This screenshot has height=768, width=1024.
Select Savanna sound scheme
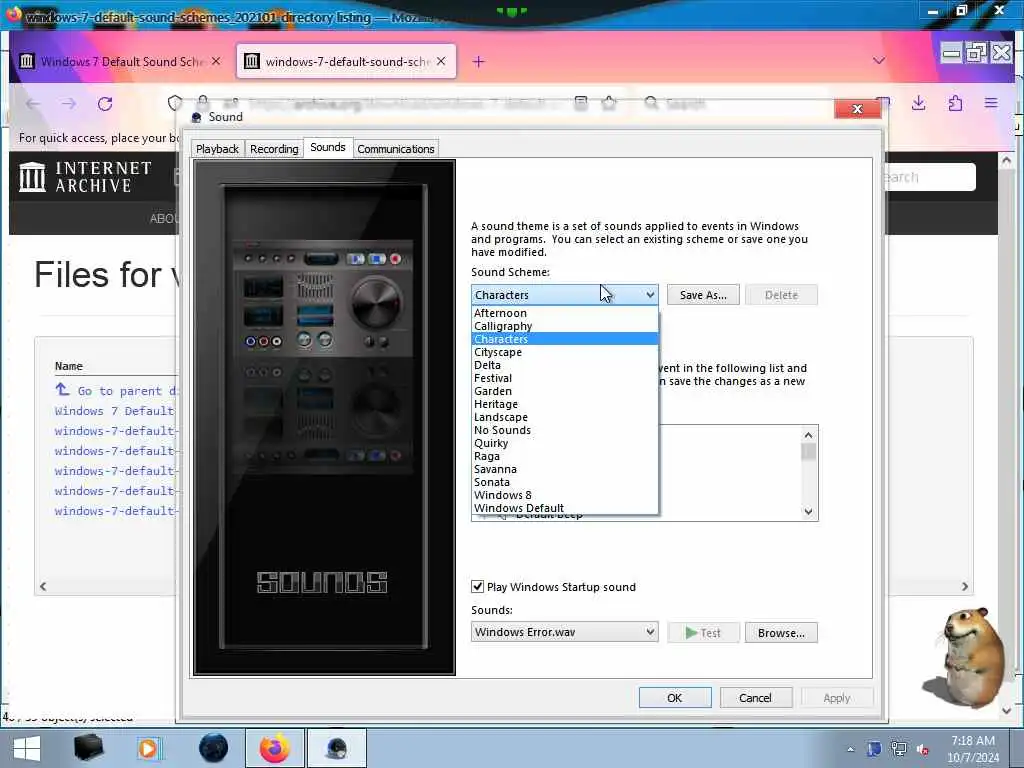tap(564, 470)
